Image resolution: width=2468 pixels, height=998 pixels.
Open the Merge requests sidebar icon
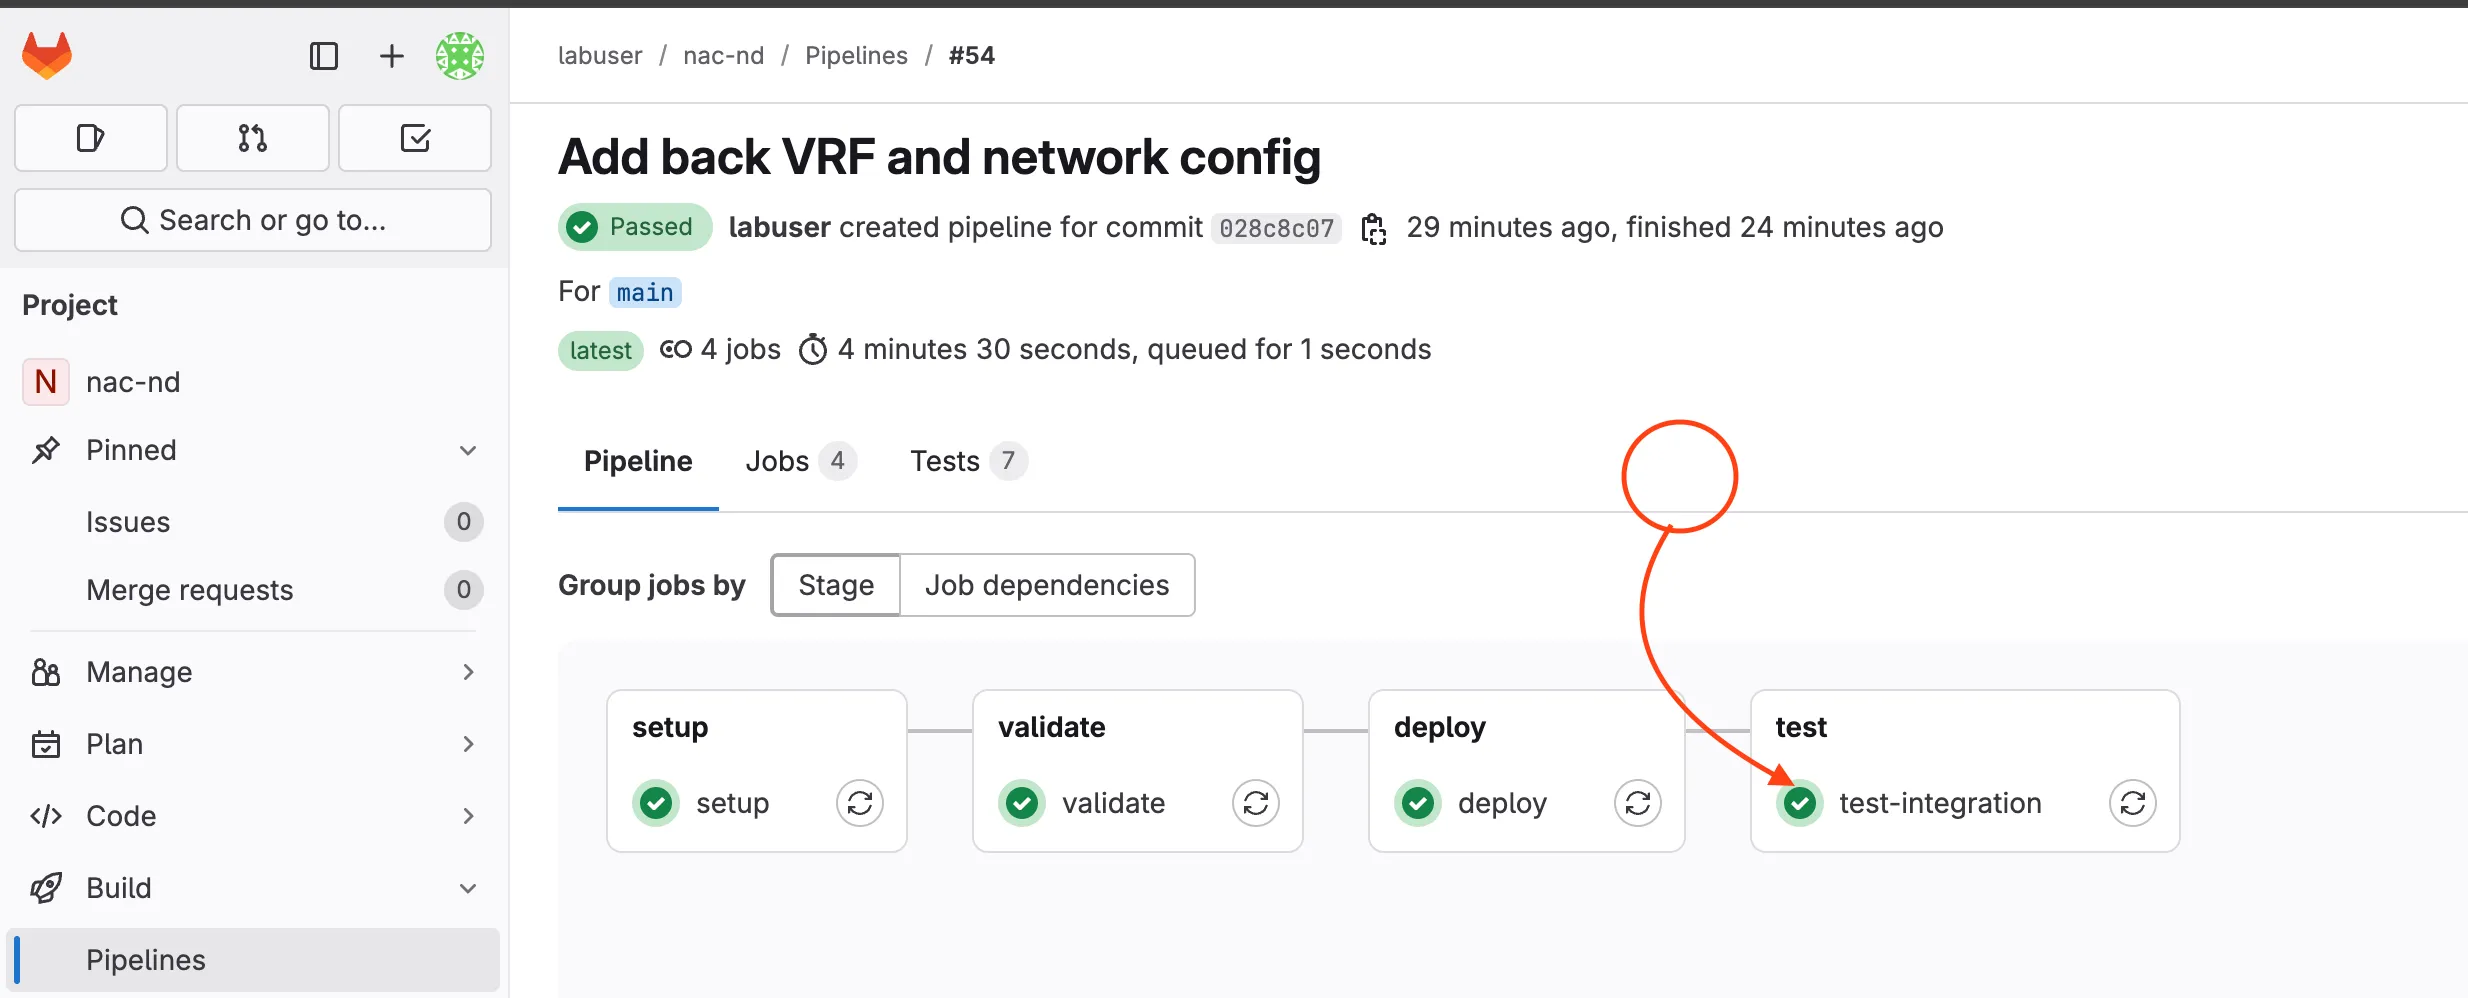click(252, 138)
